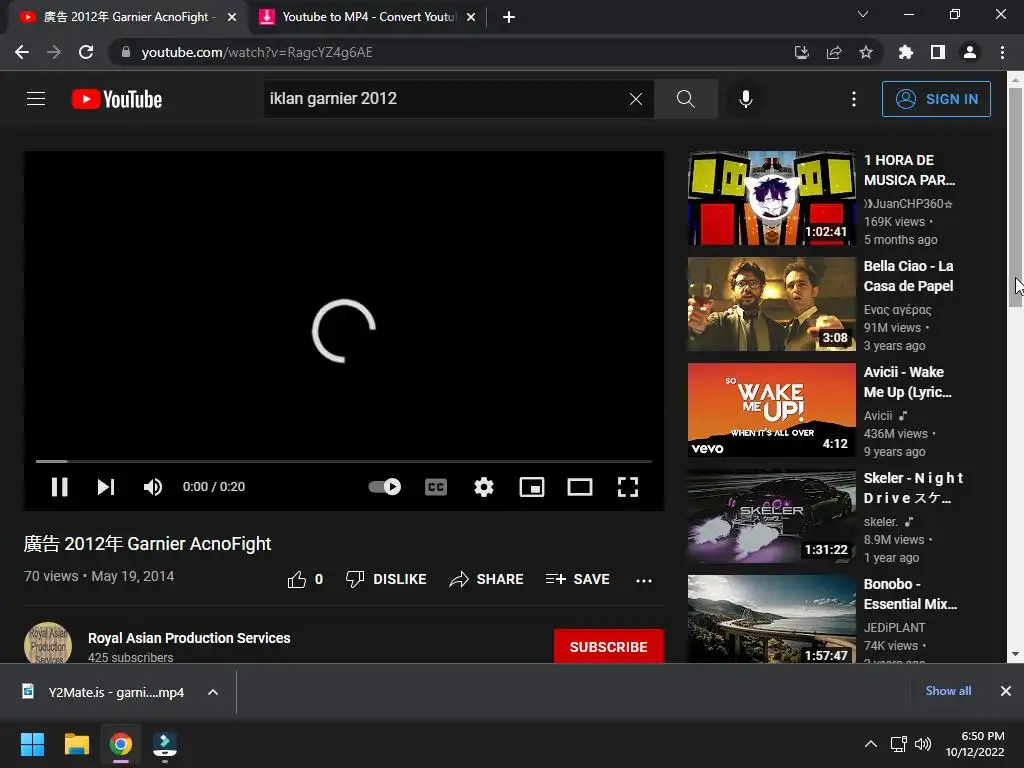Toggle Chrome side panel
1024x768 pixels.
click(x=938, y=52)
